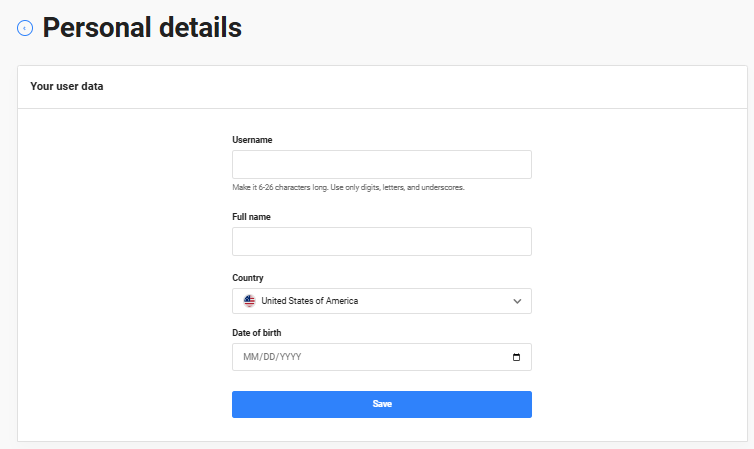Click the back arrow icon beside Personal details
This screenshot has height=449, width=754.
click(25, 29)
